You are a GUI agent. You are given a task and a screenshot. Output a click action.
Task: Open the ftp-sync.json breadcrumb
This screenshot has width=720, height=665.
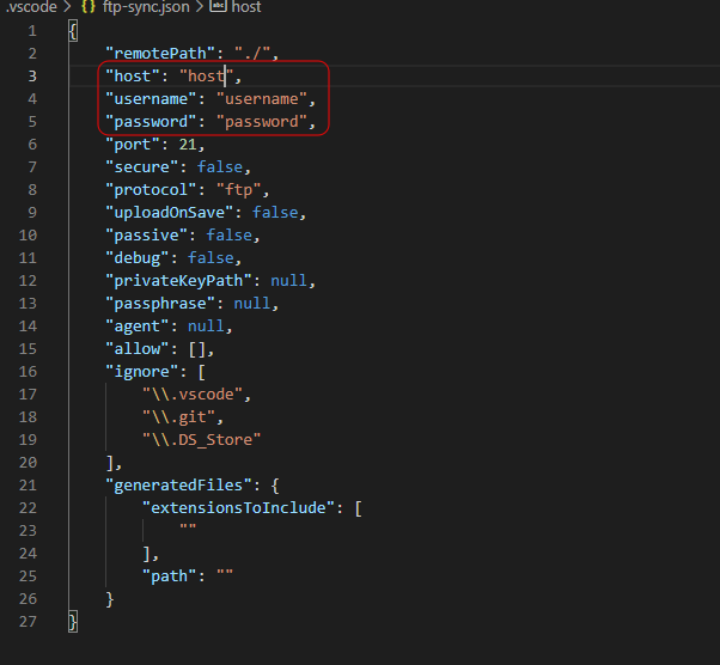pyautogui.click(x=146, y=7)
